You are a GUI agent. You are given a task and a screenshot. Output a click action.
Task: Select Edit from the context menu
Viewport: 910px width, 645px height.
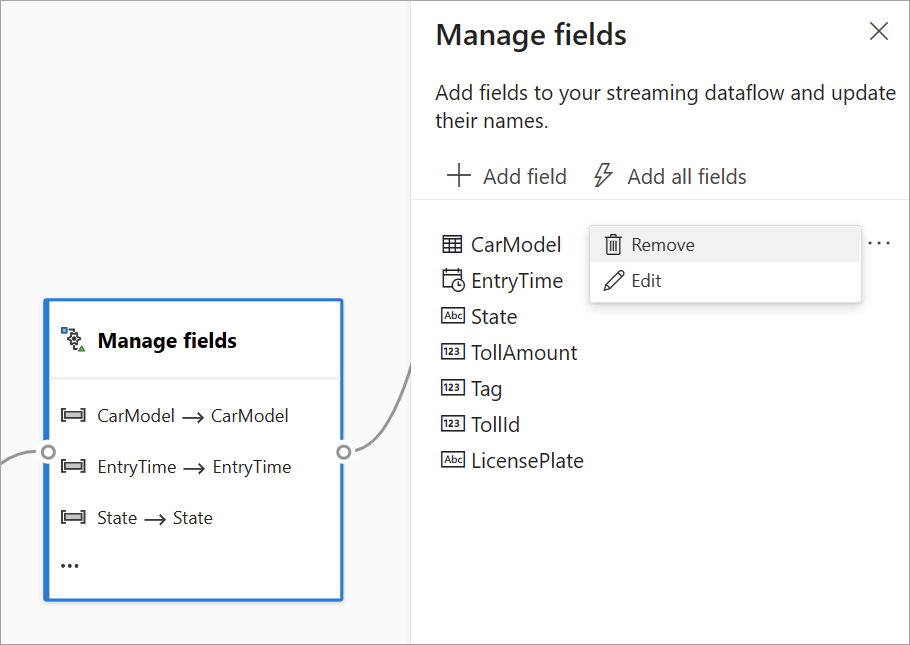(647, 280)
